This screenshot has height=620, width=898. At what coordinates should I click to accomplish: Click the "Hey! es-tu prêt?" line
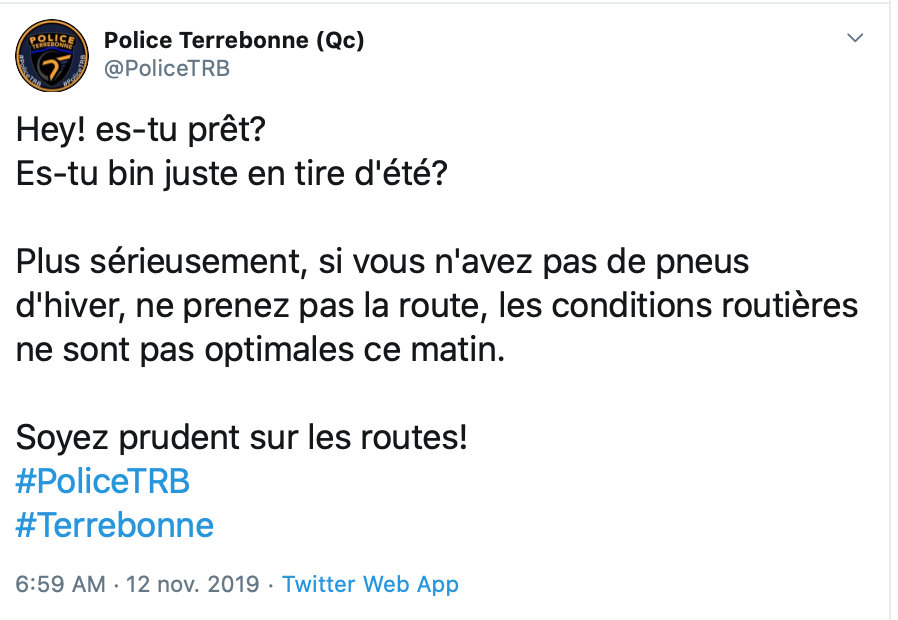(142, 131)
